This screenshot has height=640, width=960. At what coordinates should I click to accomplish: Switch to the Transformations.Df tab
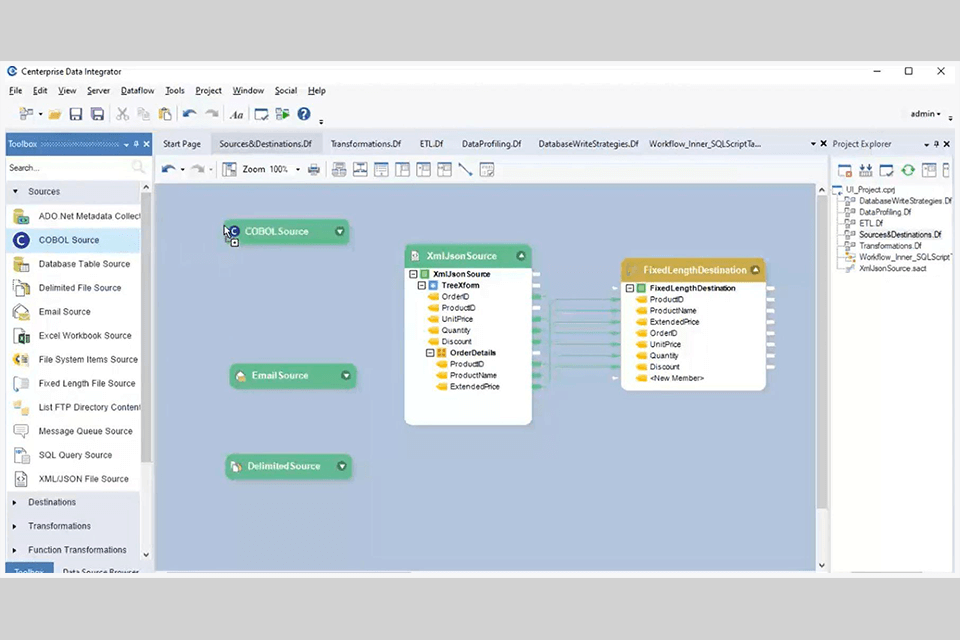tap(366, 144)
